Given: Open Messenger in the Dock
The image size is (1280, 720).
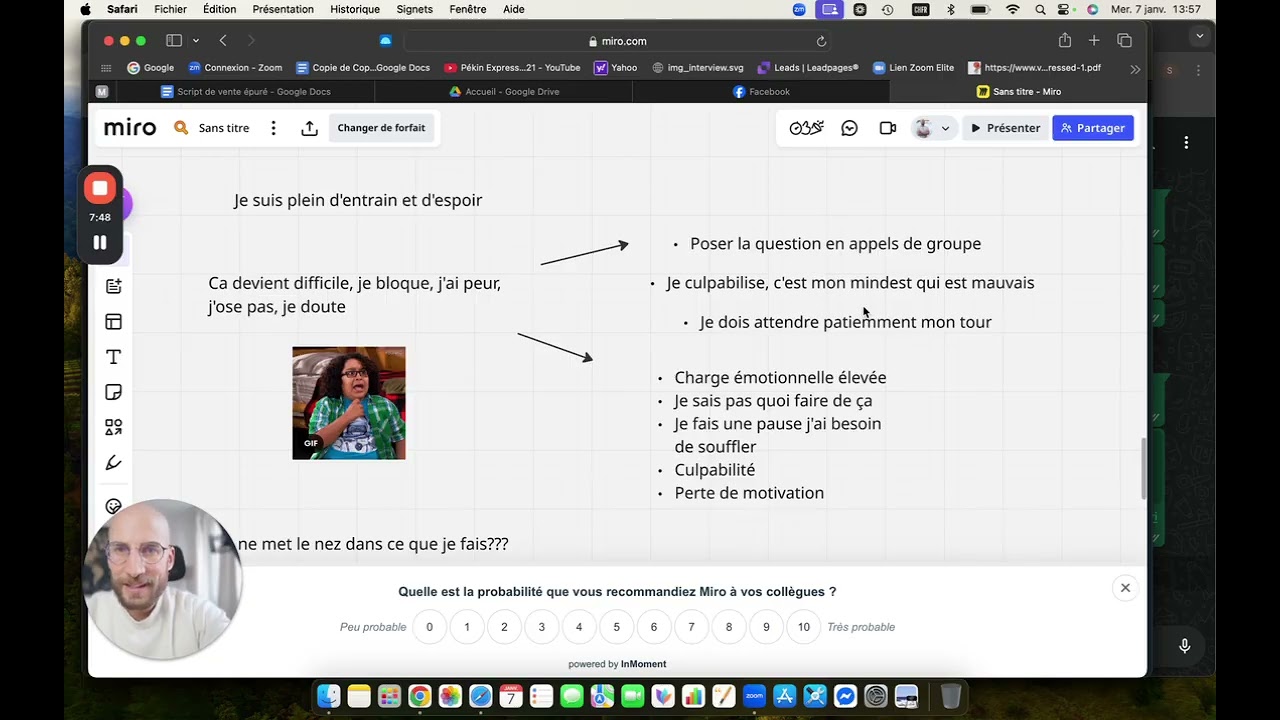Looking at the screenshot, I should click(845, 696).
